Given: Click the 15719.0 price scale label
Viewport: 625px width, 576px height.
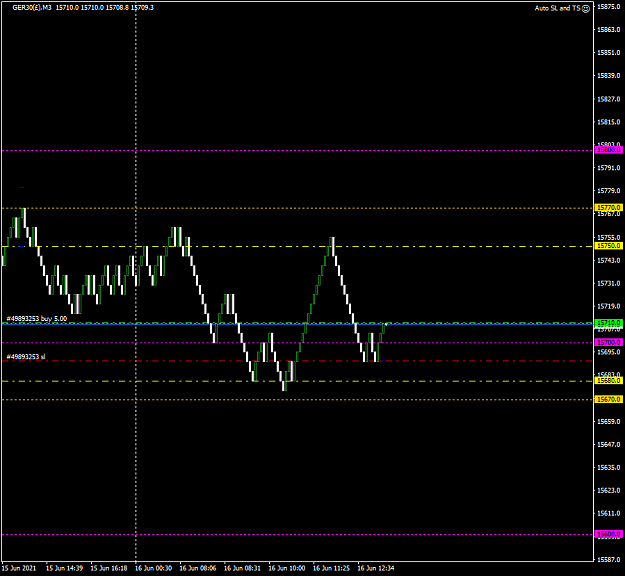Looking at the screenshot, I should [x=609, y=306].
